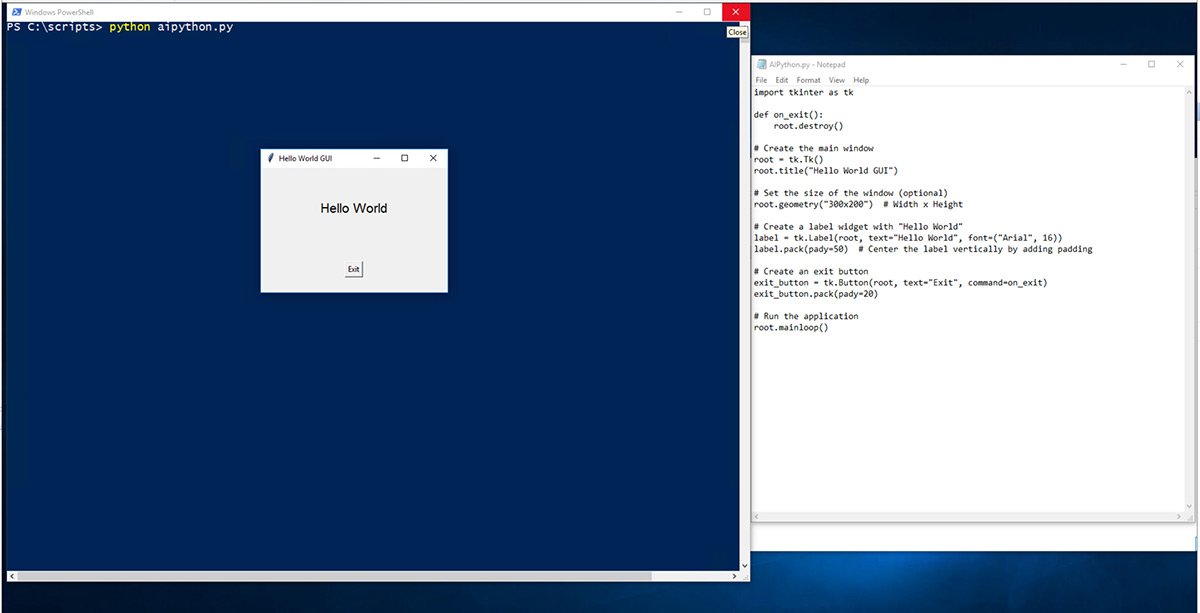Click the Hello World label in the GUI window
Screen dimensions: 1200x613
coord(353,208)
